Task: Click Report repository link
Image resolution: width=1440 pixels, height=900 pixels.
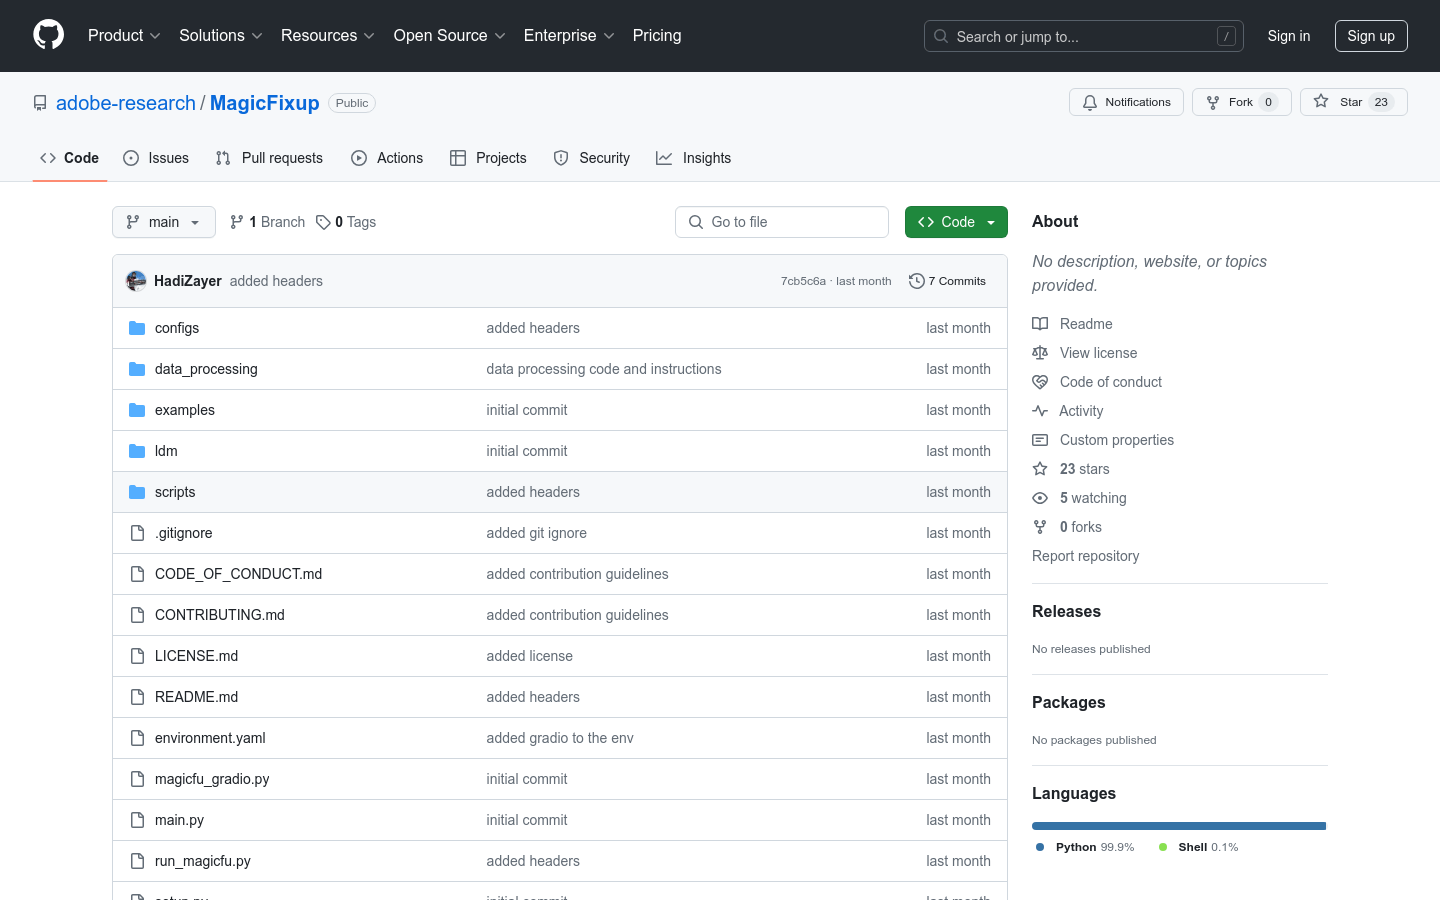Action: tap(1085, 556)
